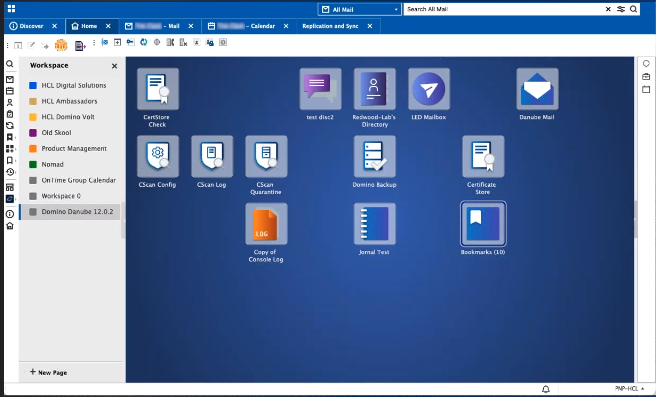Click the purple document arrow toolbar icon
656x397 pixels.
80,46
